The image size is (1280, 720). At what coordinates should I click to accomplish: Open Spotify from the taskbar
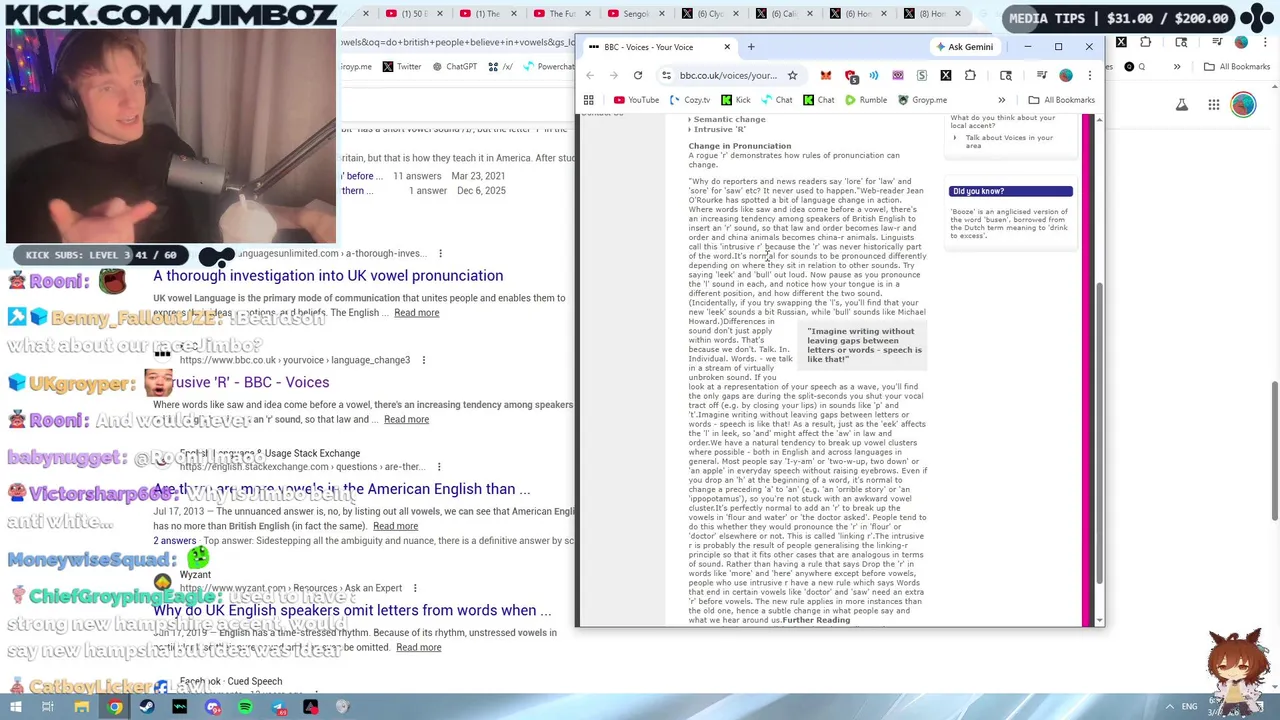click(x=245, y=707)
